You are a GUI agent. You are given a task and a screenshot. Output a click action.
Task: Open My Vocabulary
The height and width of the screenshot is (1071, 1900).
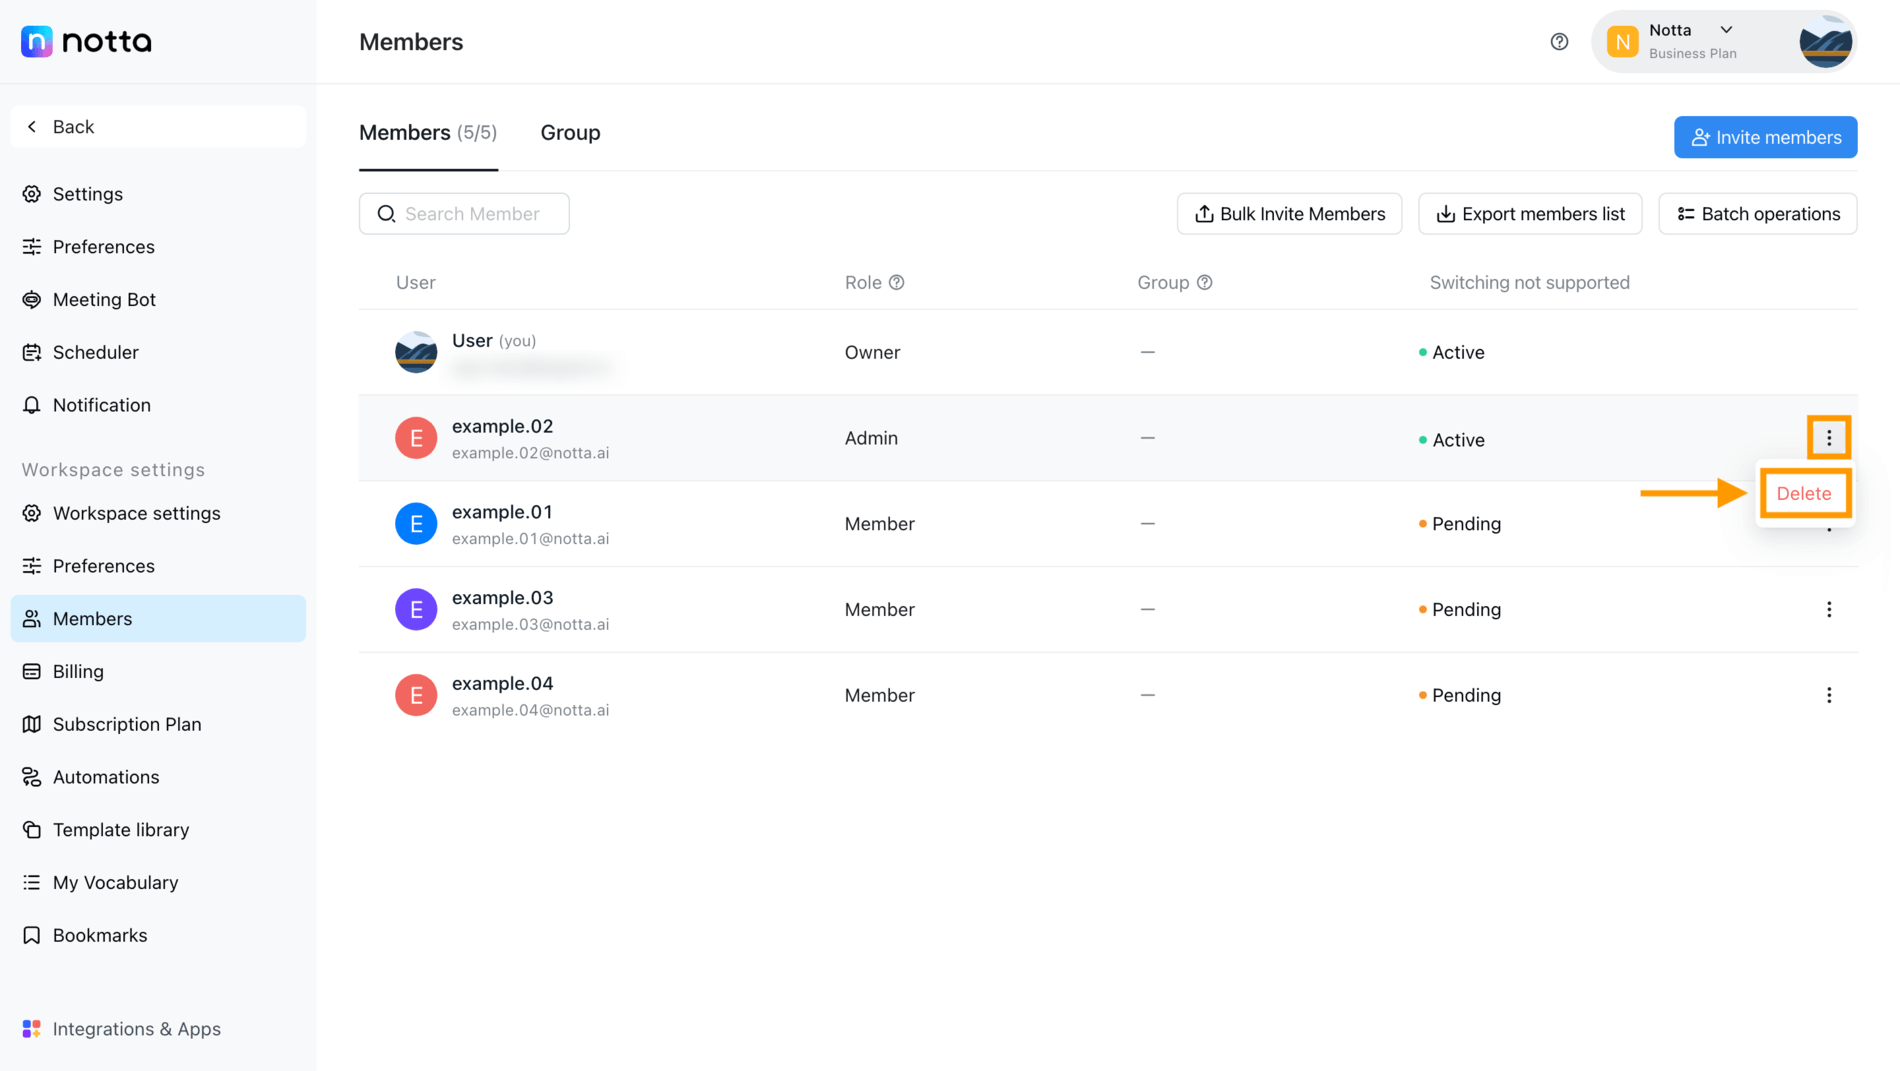coord(115,883)
